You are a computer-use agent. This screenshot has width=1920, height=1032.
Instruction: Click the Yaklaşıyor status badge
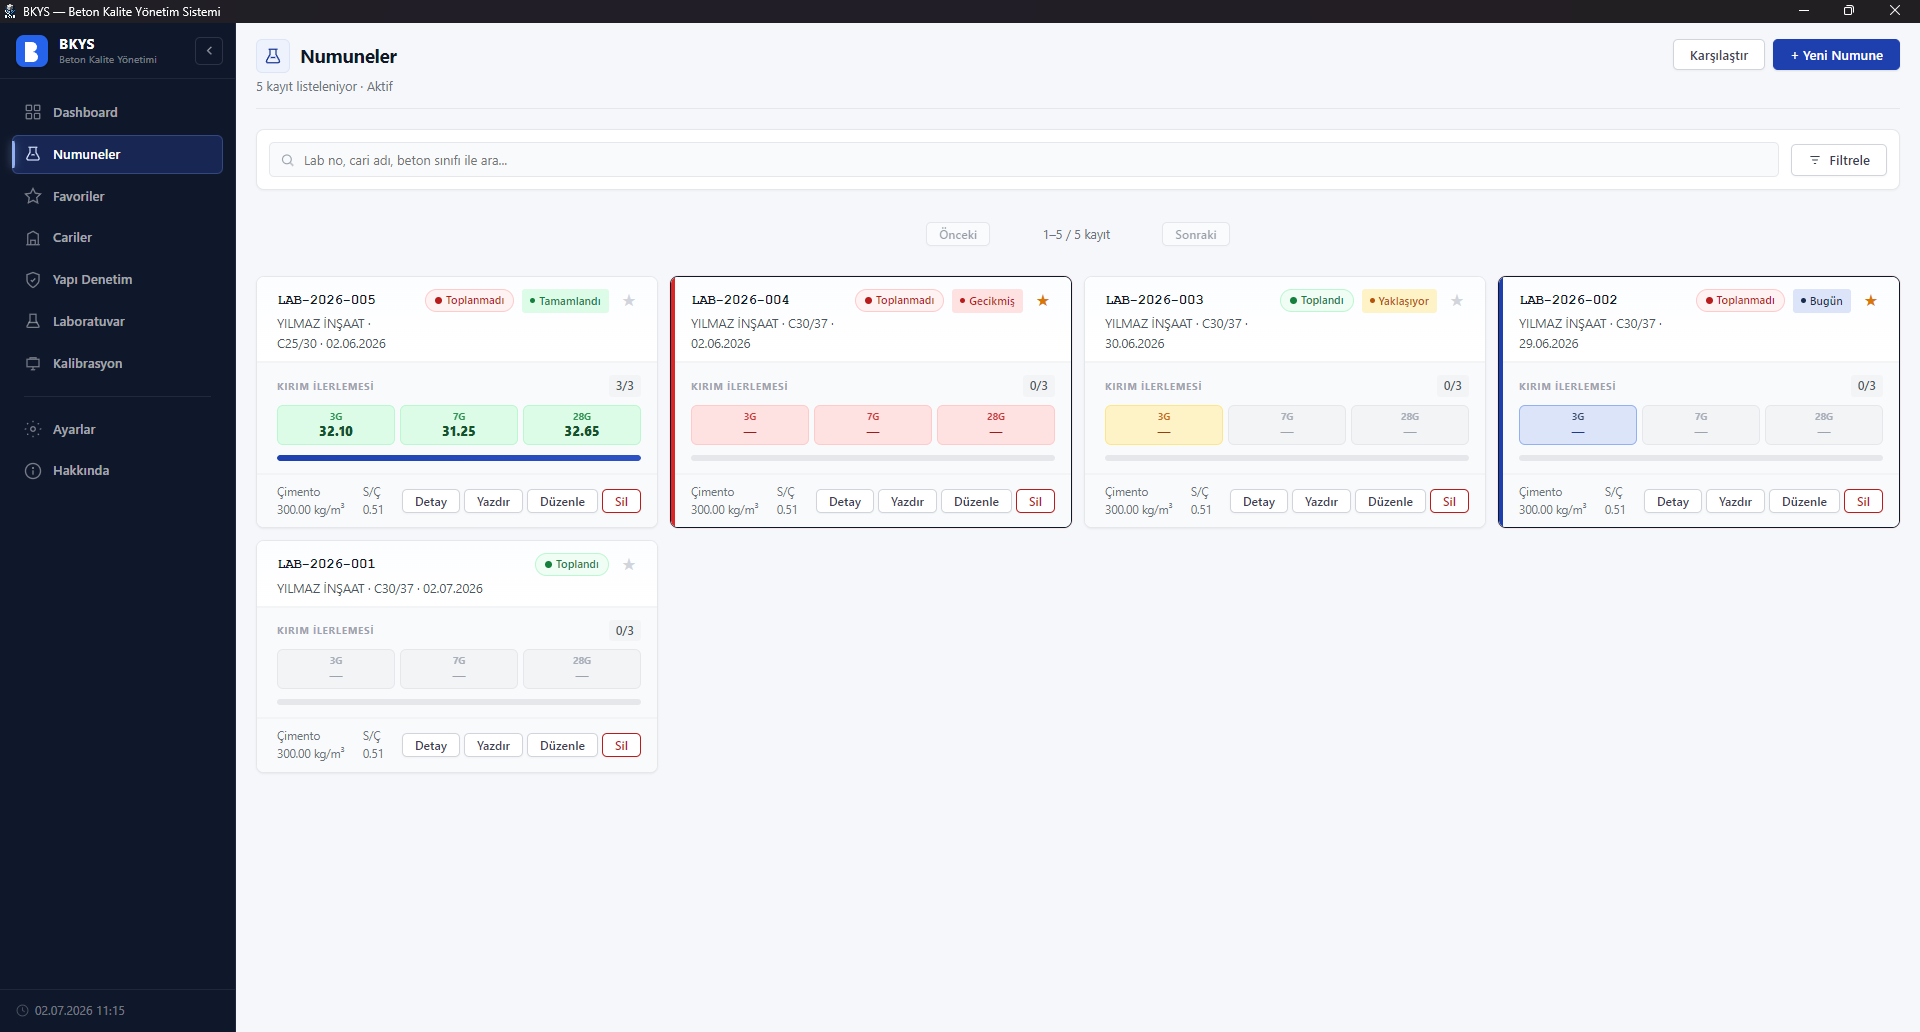[x=1399, y=300]
